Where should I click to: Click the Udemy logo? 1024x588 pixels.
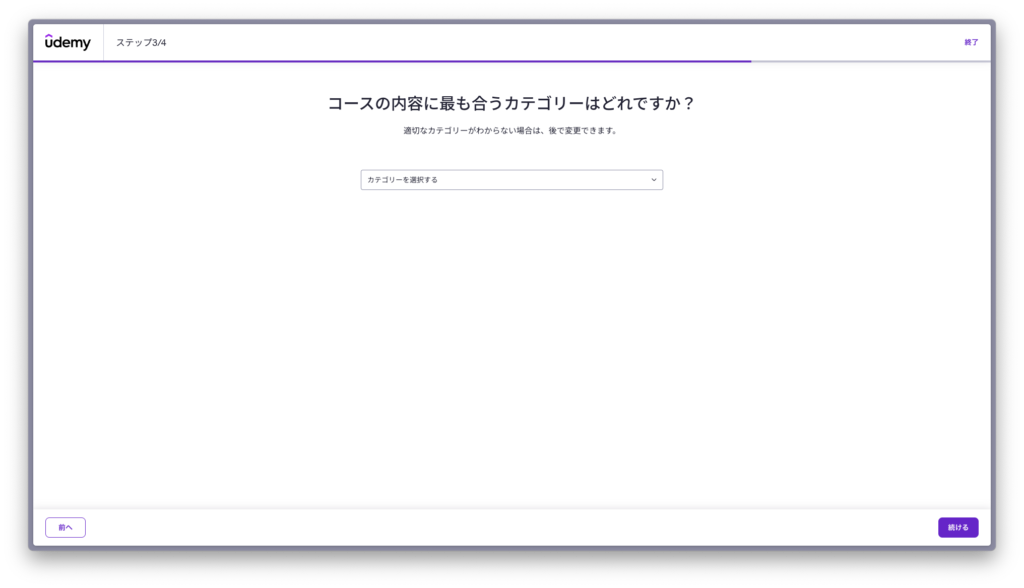tap(67, 42)
